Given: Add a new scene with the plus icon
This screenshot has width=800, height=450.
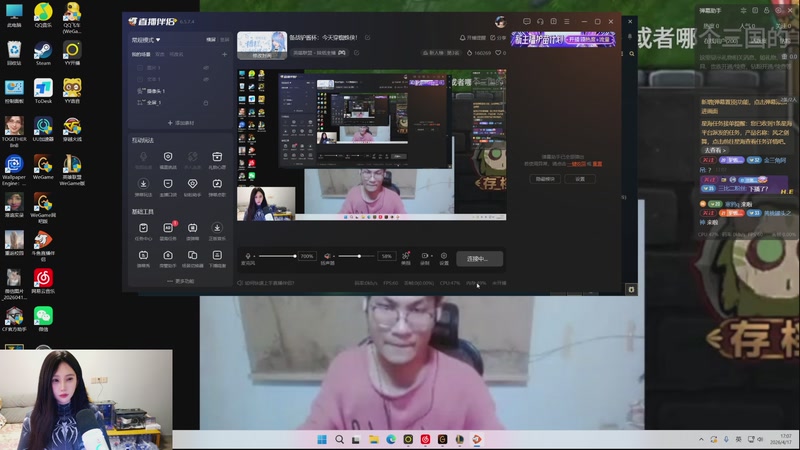Looking at the screenshot, I should [x=224, y=54].
